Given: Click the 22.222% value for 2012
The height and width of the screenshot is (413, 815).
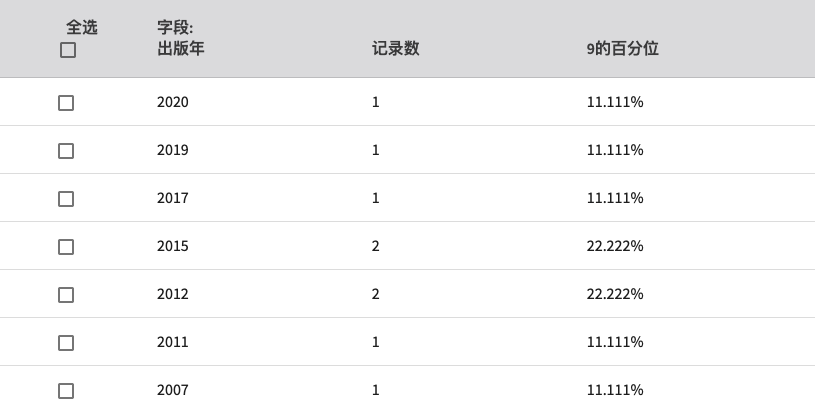Looking at the screenshot, I should point(615,294).
